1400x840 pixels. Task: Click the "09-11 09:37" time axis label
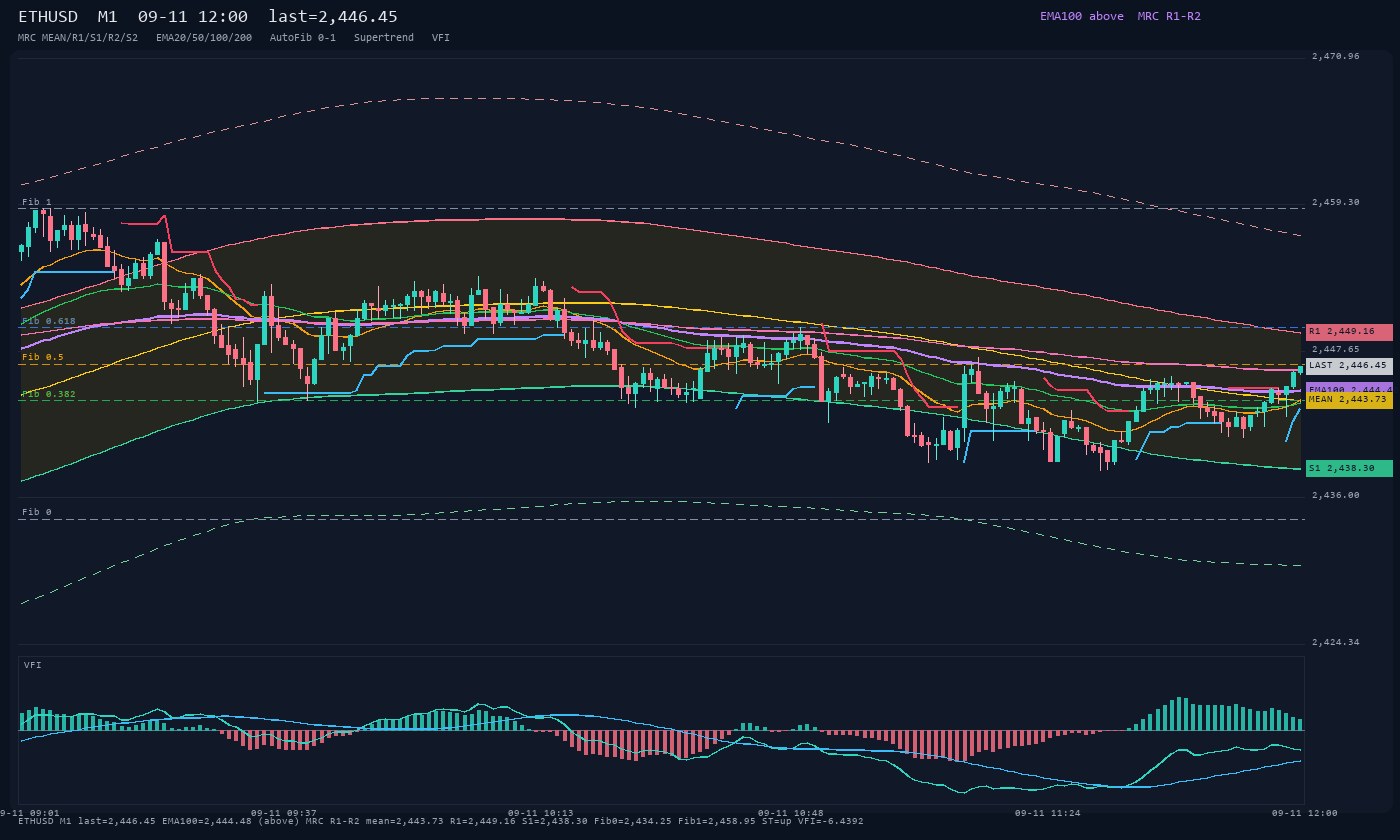click(x=284, y=813)
